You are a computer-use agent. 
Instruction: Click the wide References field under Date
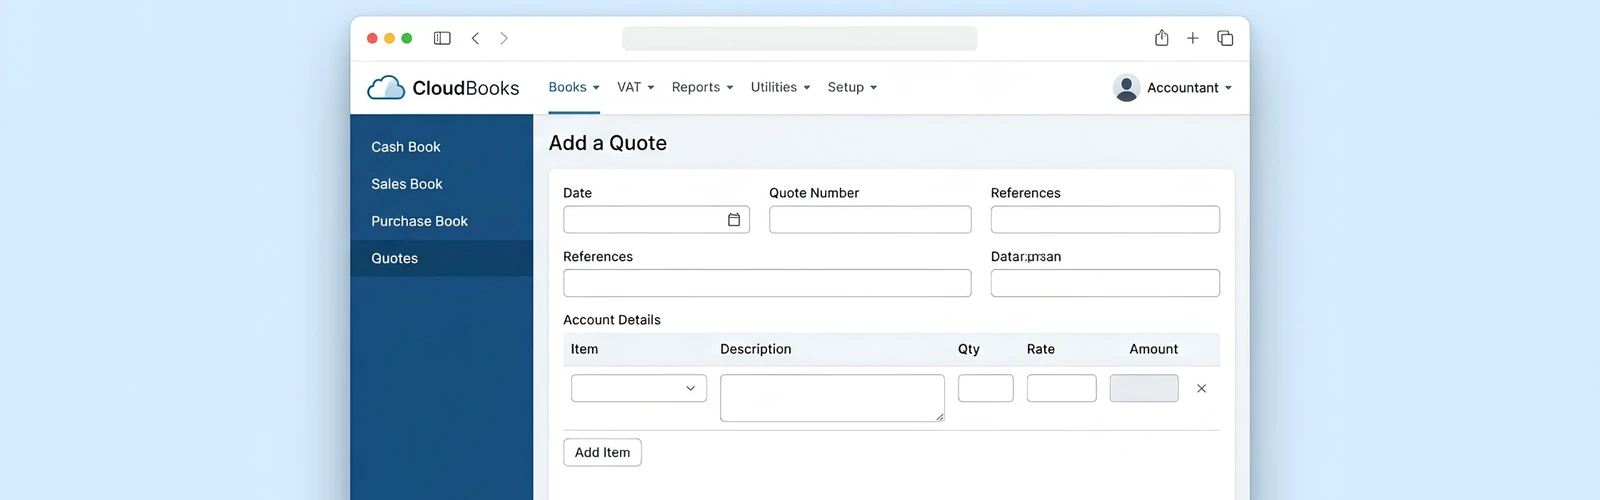pos(767,283)
